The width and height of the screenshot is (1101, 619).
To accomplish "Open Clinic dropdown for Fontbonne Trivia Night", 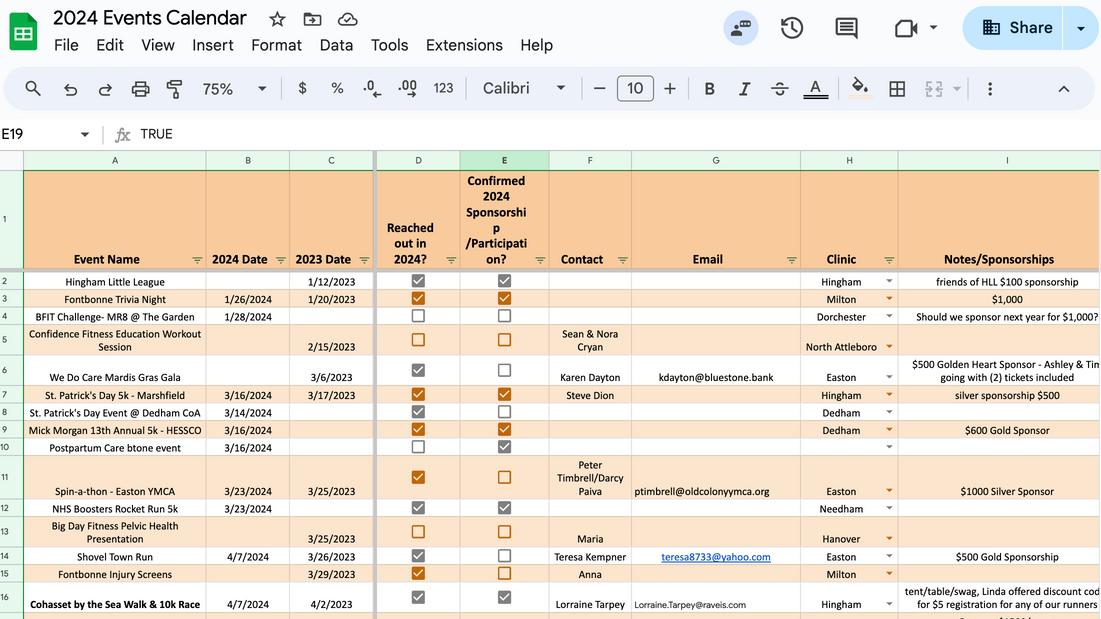I will tap(889, 299).
